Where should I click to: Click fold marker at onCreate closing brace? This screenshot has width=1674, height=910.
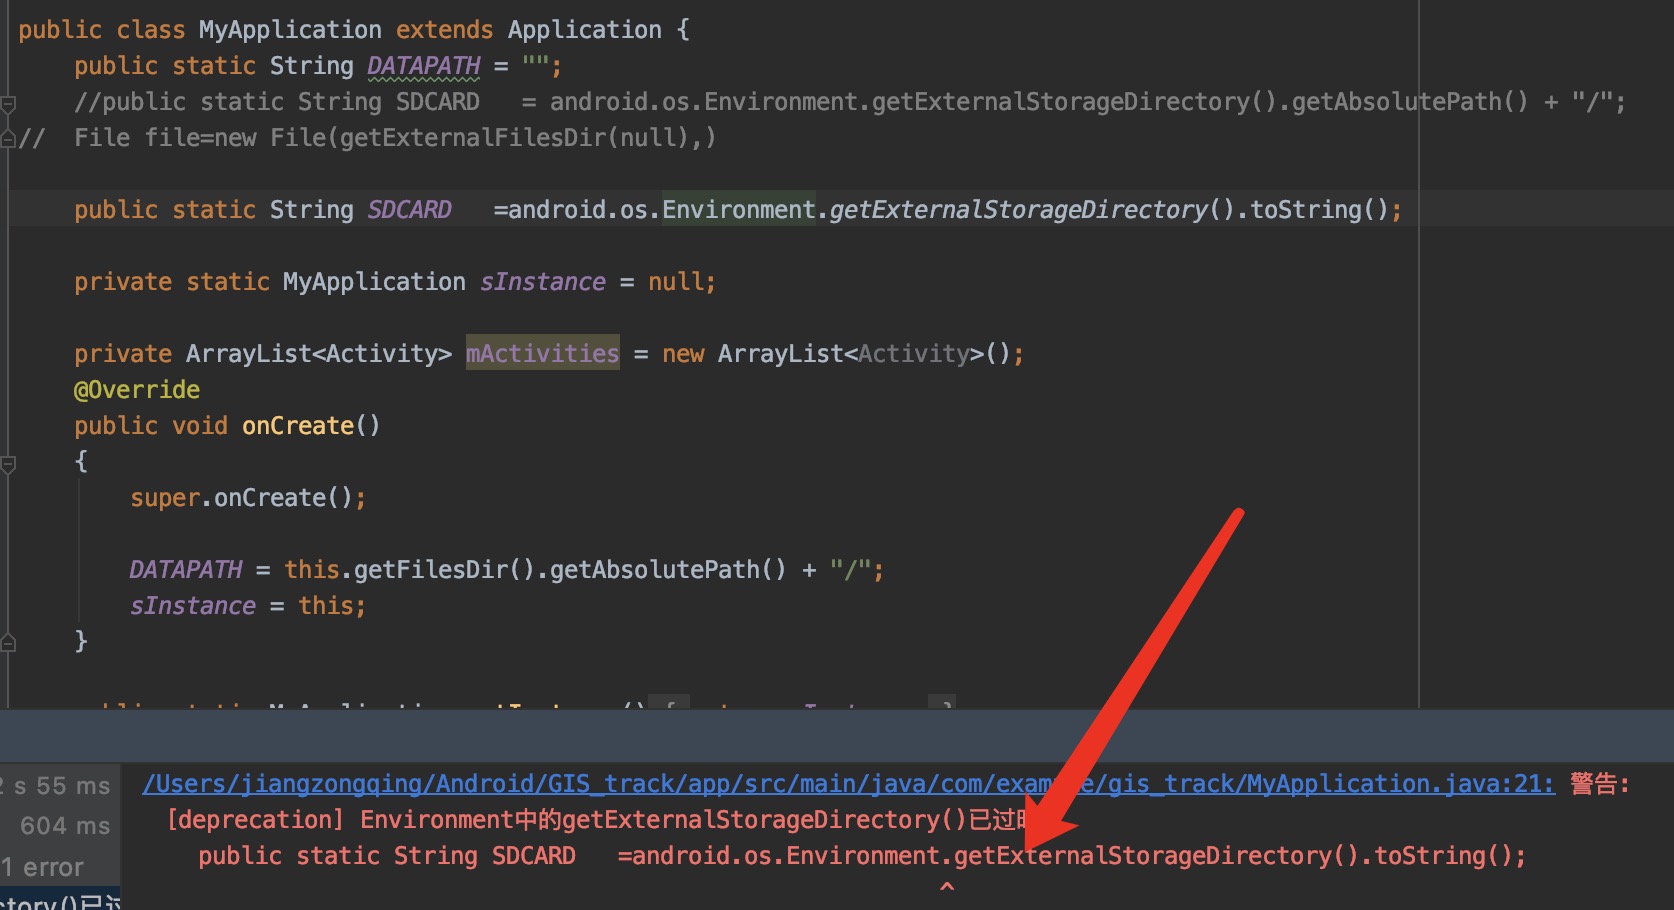[x=8, y=643]
